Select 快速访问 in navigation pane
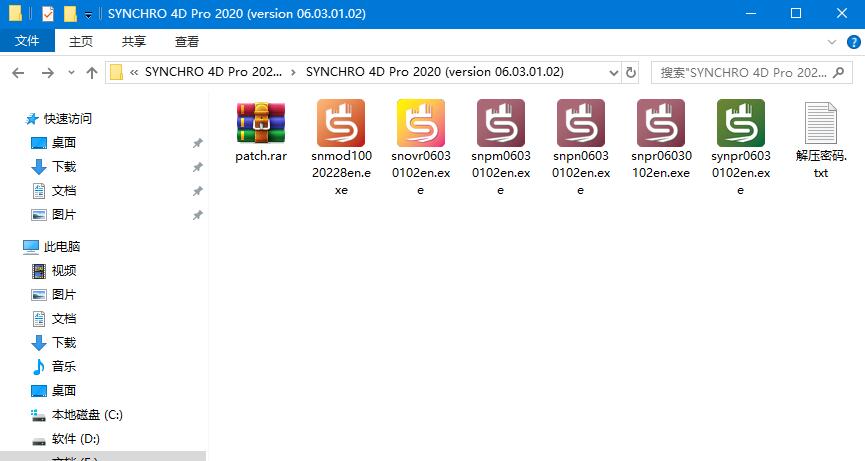 68,119
